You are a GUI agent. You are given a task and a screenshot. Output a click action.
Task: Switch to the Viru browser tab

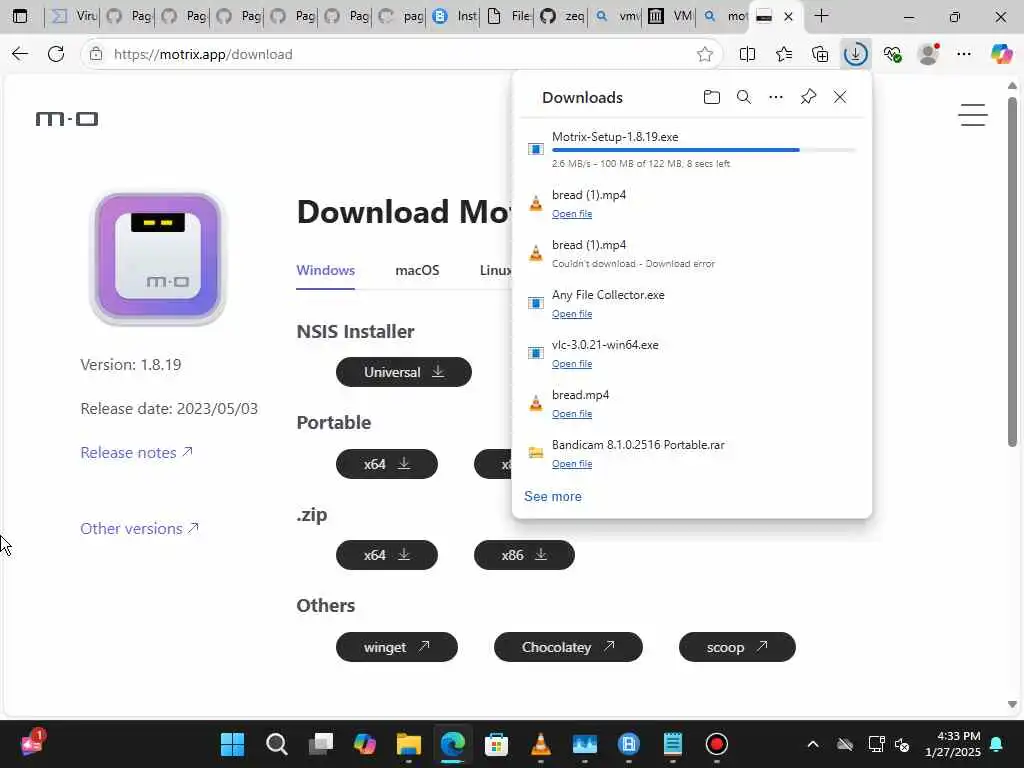(73, 16)
